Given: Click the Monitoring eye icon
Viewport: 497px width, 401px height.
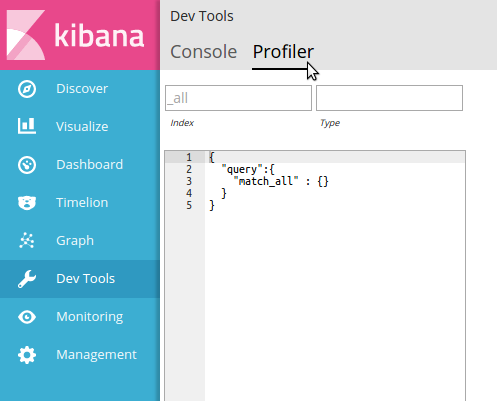Looking at the screenshot, I should (27, 317).
